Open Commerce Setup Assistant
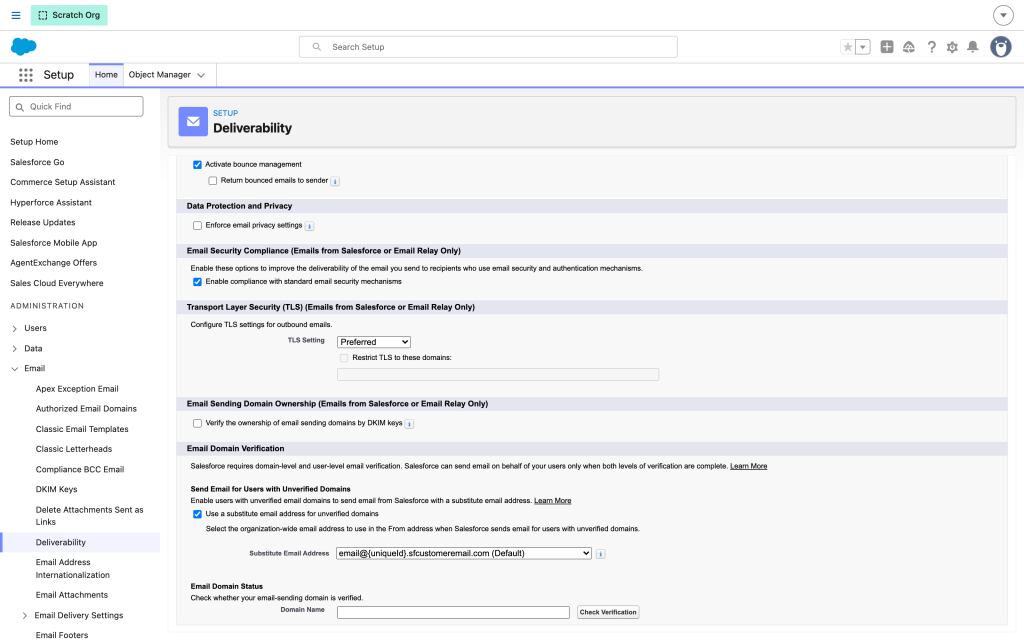This screenshot has height=640, width=1024. (63, 182)
